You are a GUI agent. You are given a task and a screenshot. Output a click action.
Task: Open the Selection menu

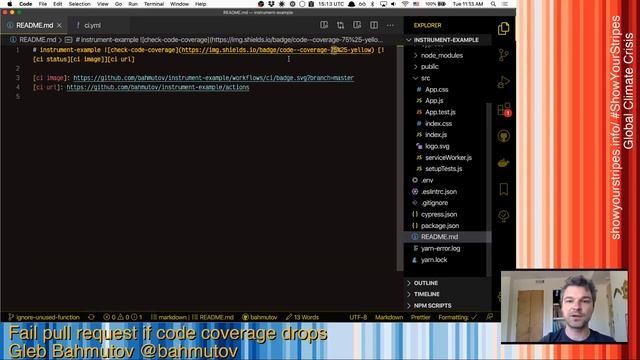79,4
